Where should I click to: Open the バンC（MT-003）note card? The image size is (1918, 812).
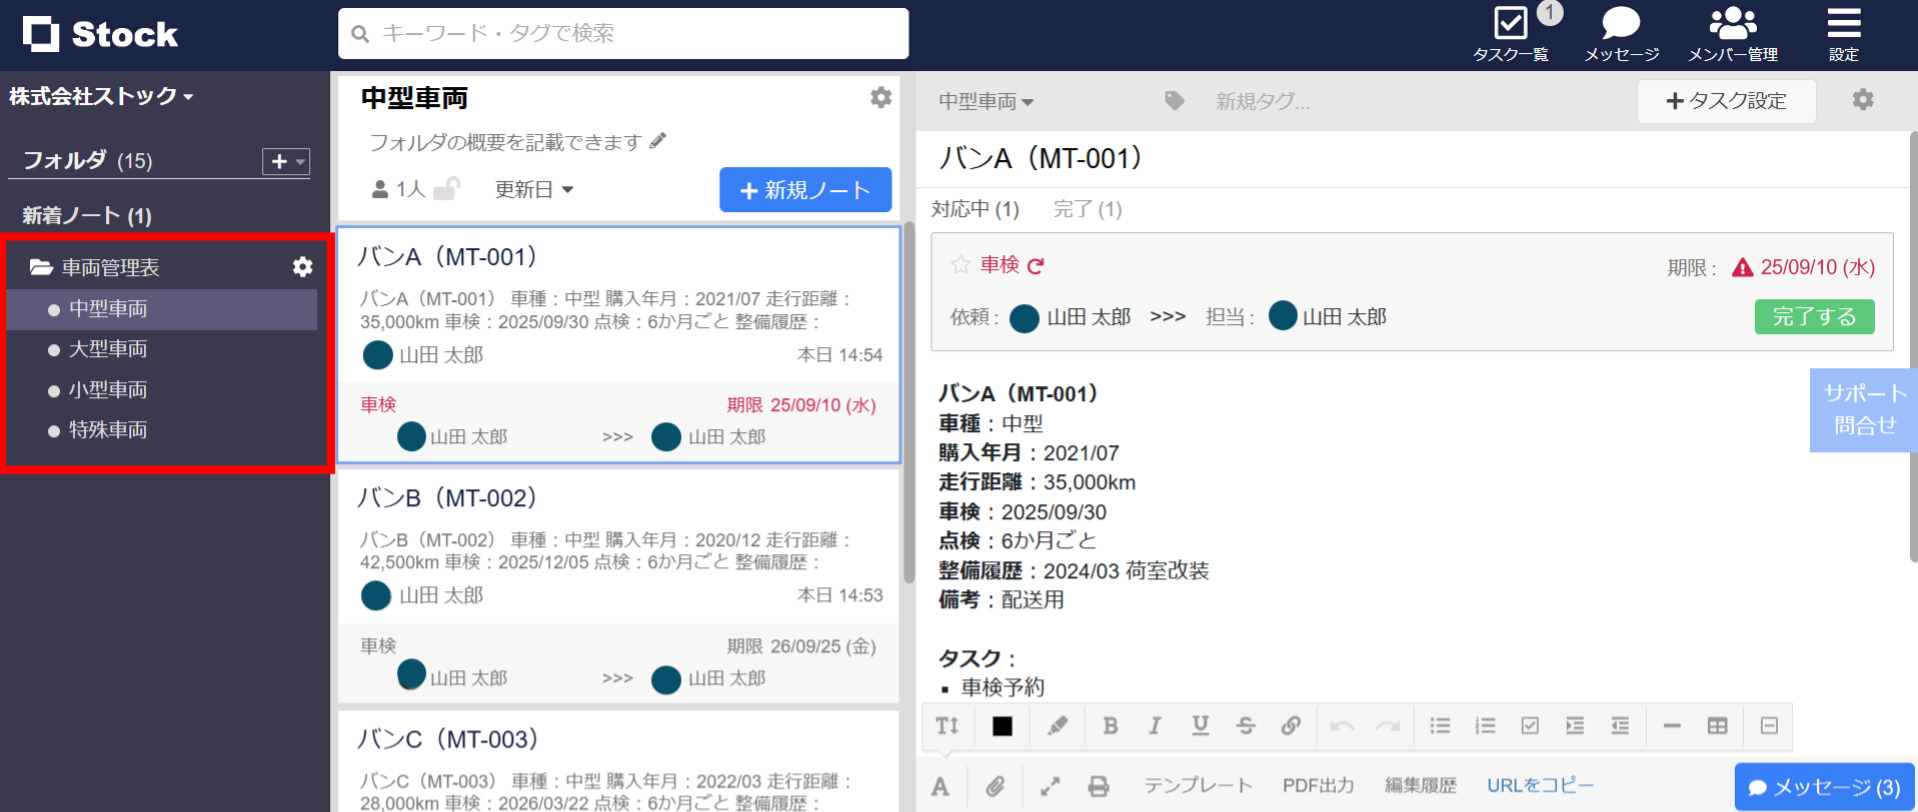[x=619, y=761]
